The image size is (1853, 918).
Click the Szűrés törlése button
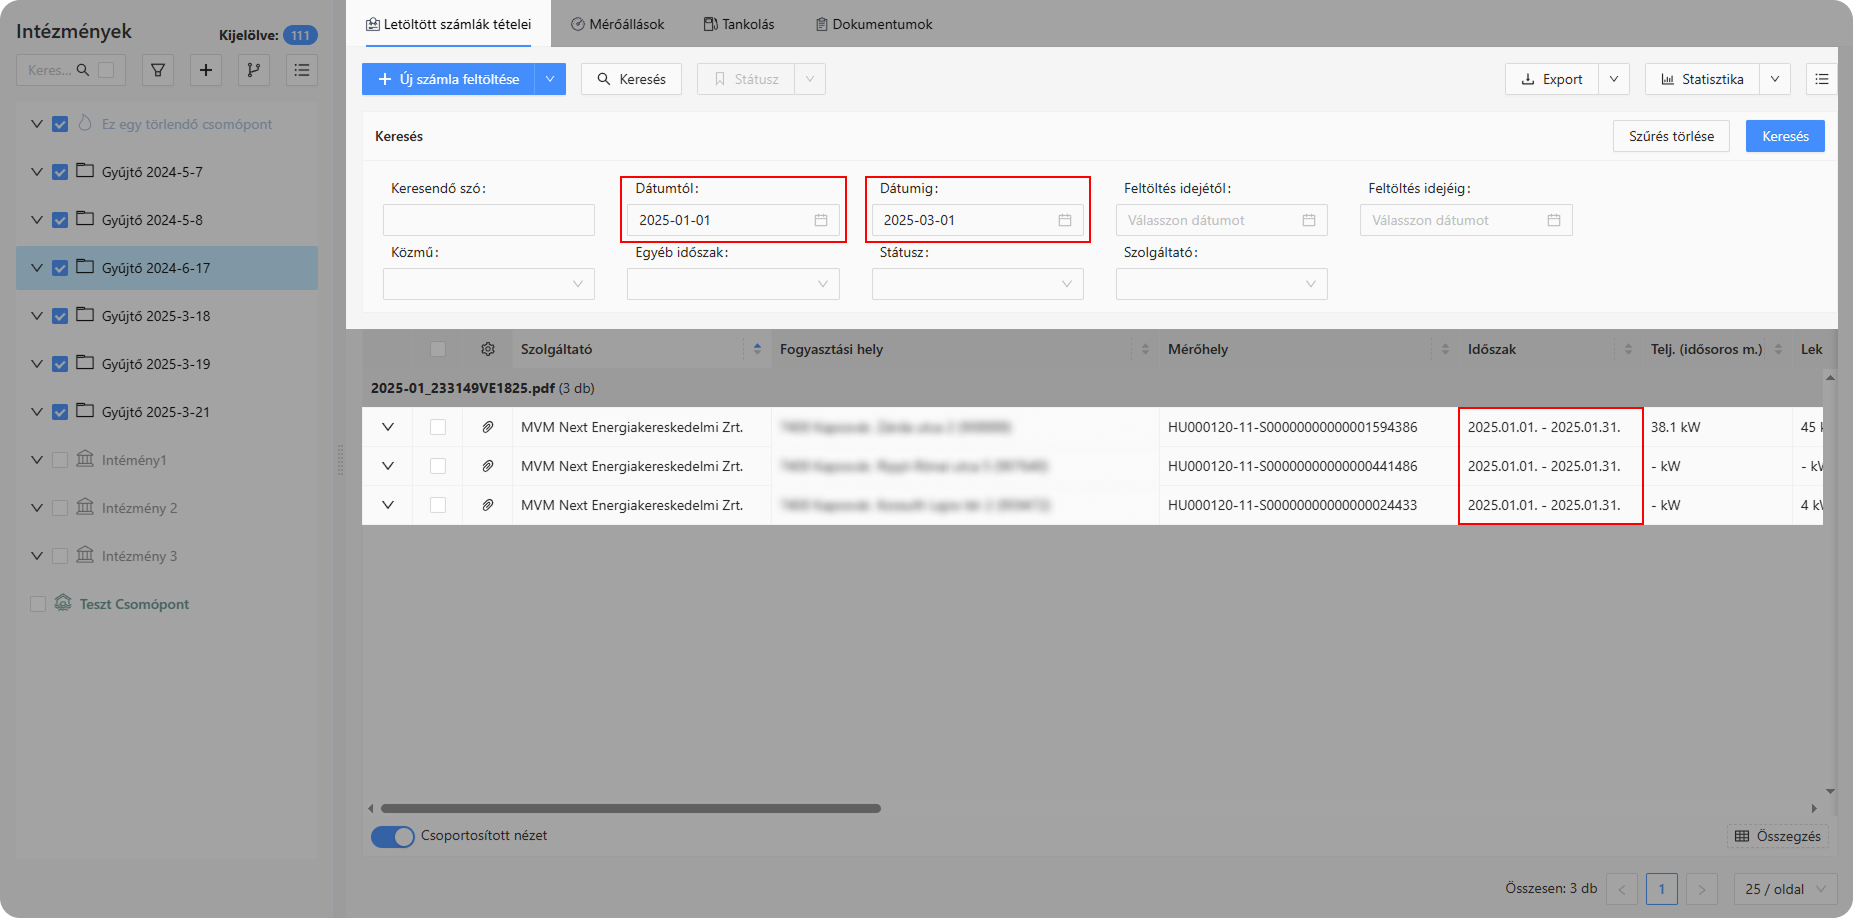pyautogui.click(x=1671, y=136)
